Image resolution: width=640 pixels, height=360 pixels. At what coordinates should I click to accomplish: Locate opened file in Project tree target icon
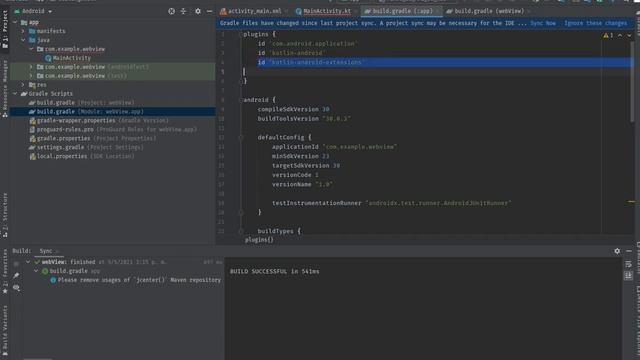point(171,11)
